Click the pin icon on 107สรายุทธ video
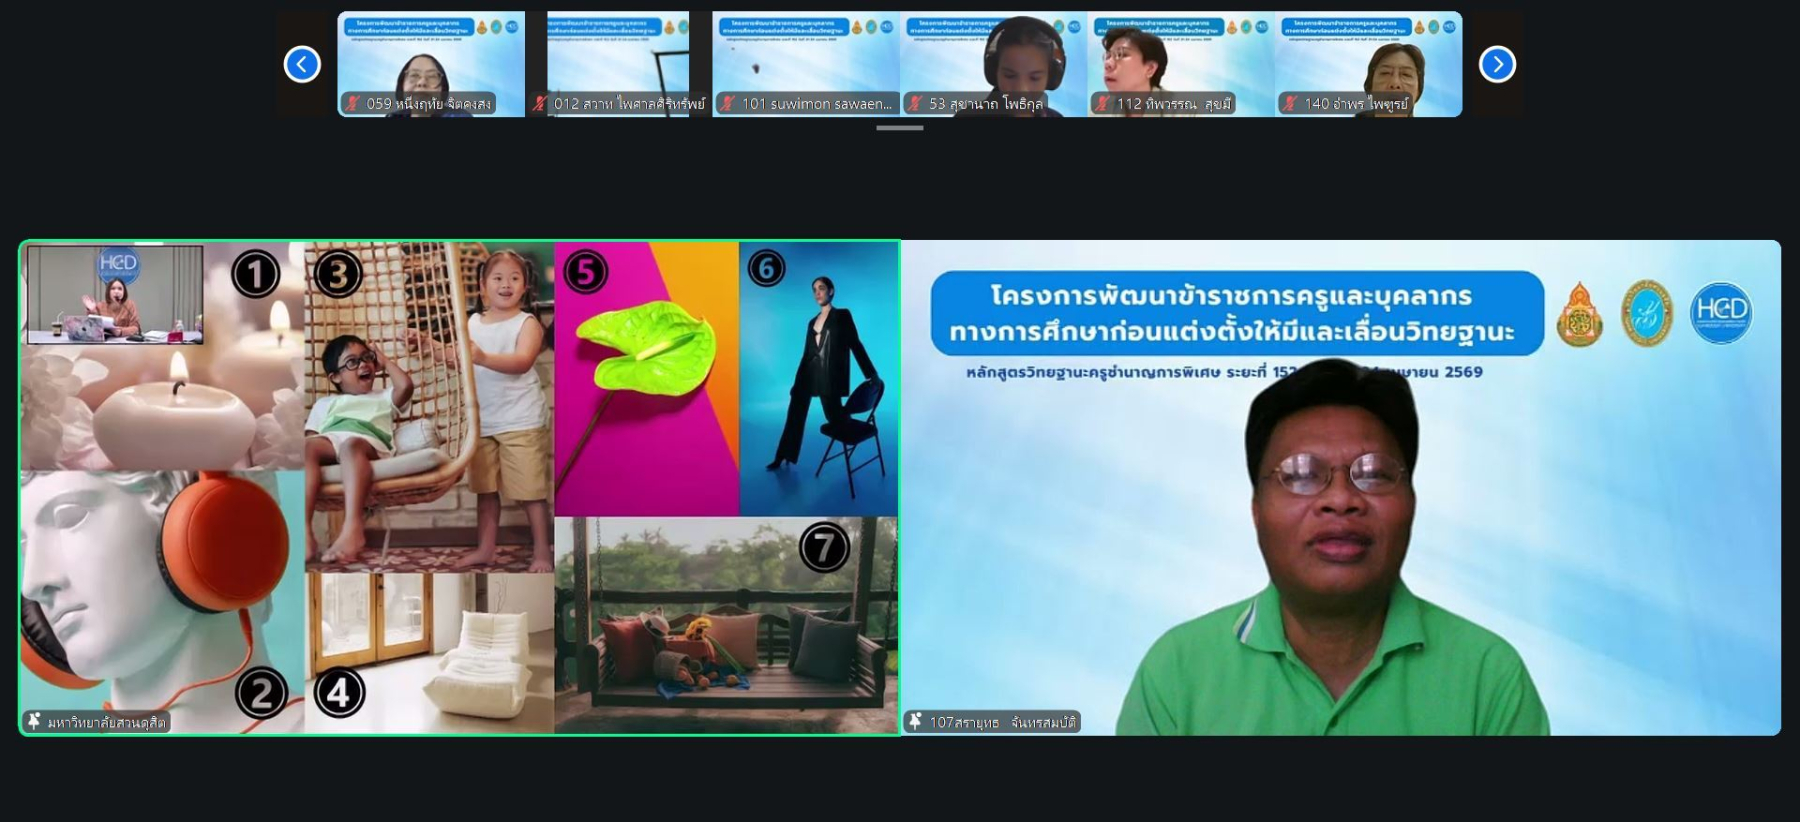Viewport: 1800px width, 822px height. point(915,721)
